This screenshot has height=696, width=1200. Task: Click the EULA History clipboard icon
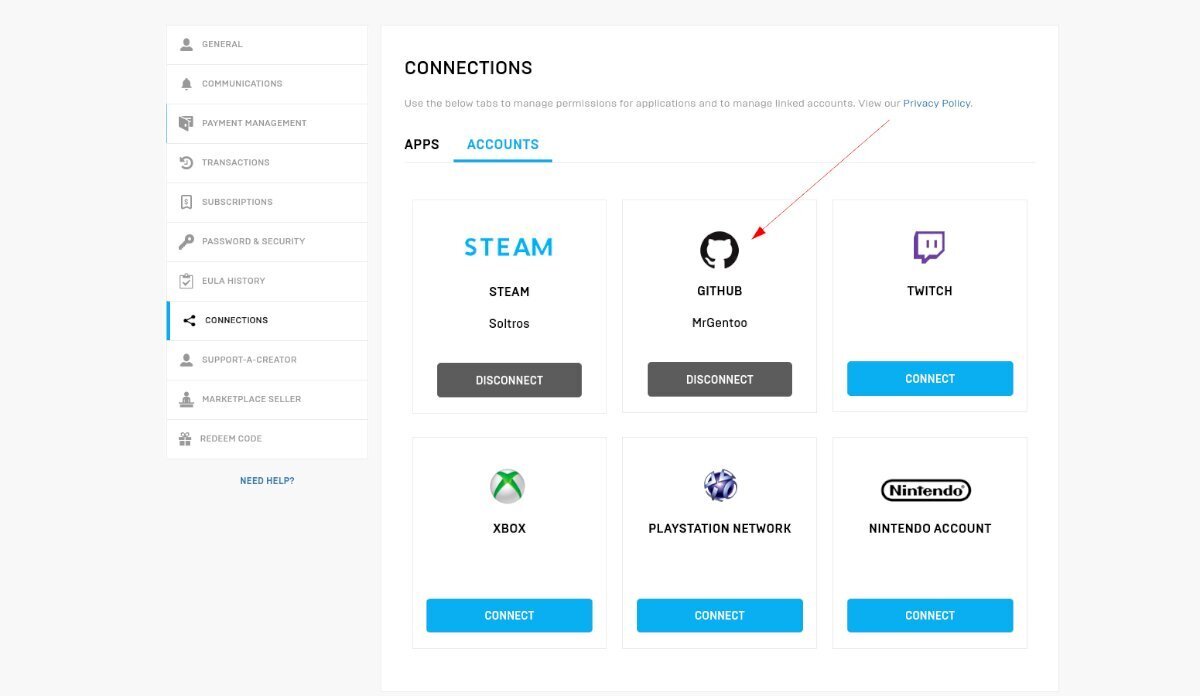[186, 281]
